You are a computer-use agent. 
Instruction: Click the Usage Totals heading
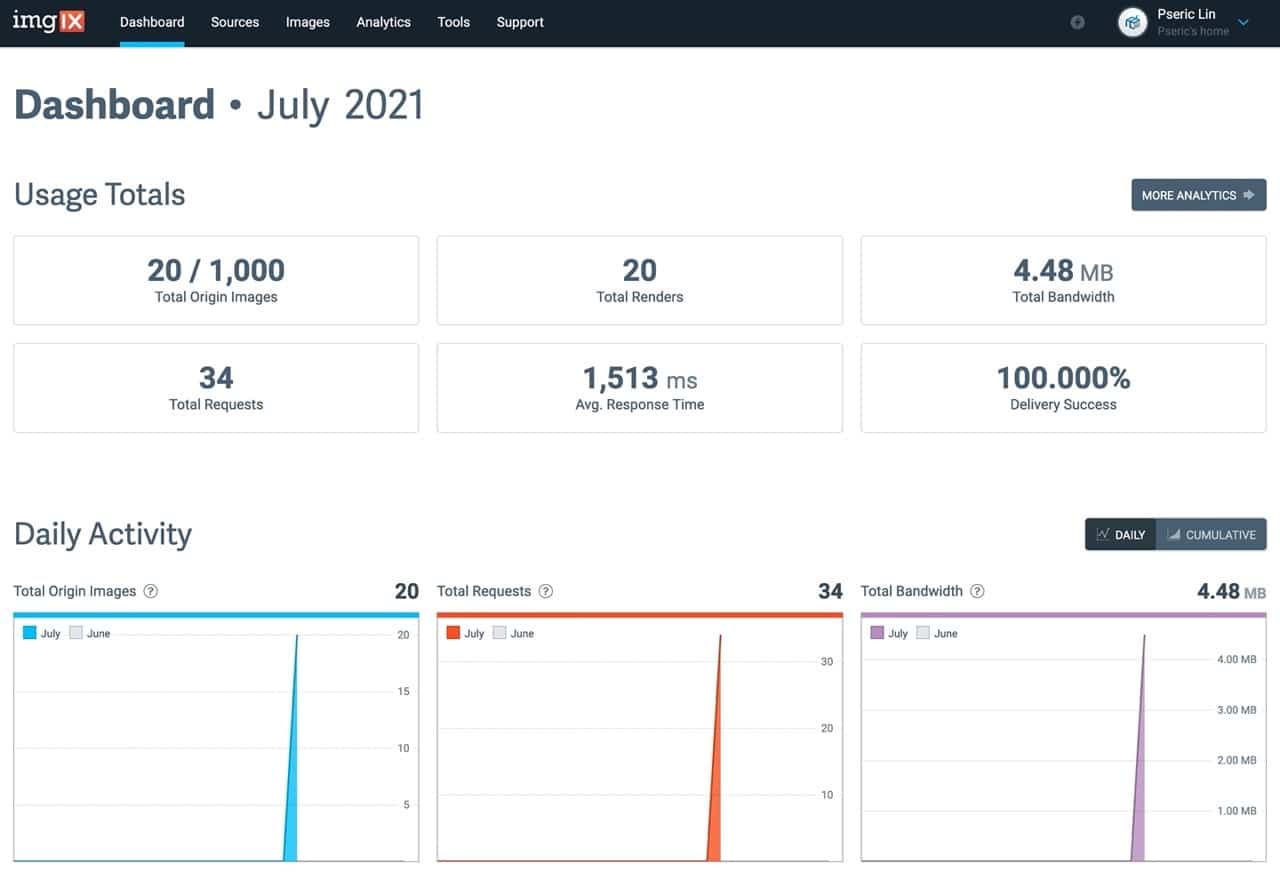[x=100, y=194]
